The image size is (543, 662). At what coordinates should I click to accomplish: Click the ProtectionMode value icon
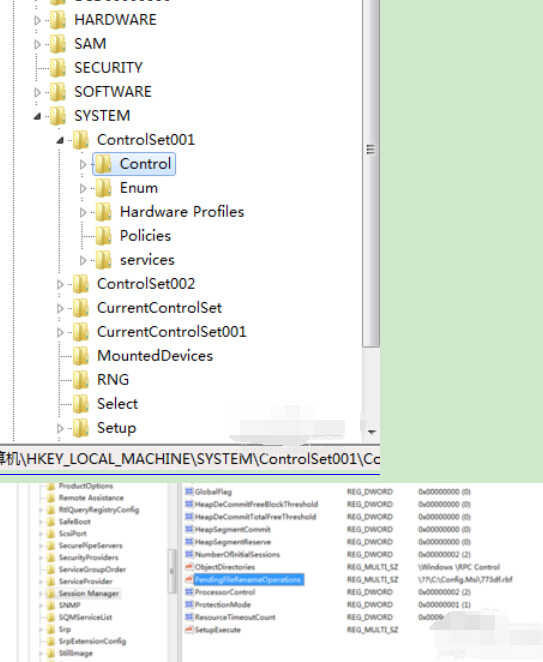(x=189, y=605)
